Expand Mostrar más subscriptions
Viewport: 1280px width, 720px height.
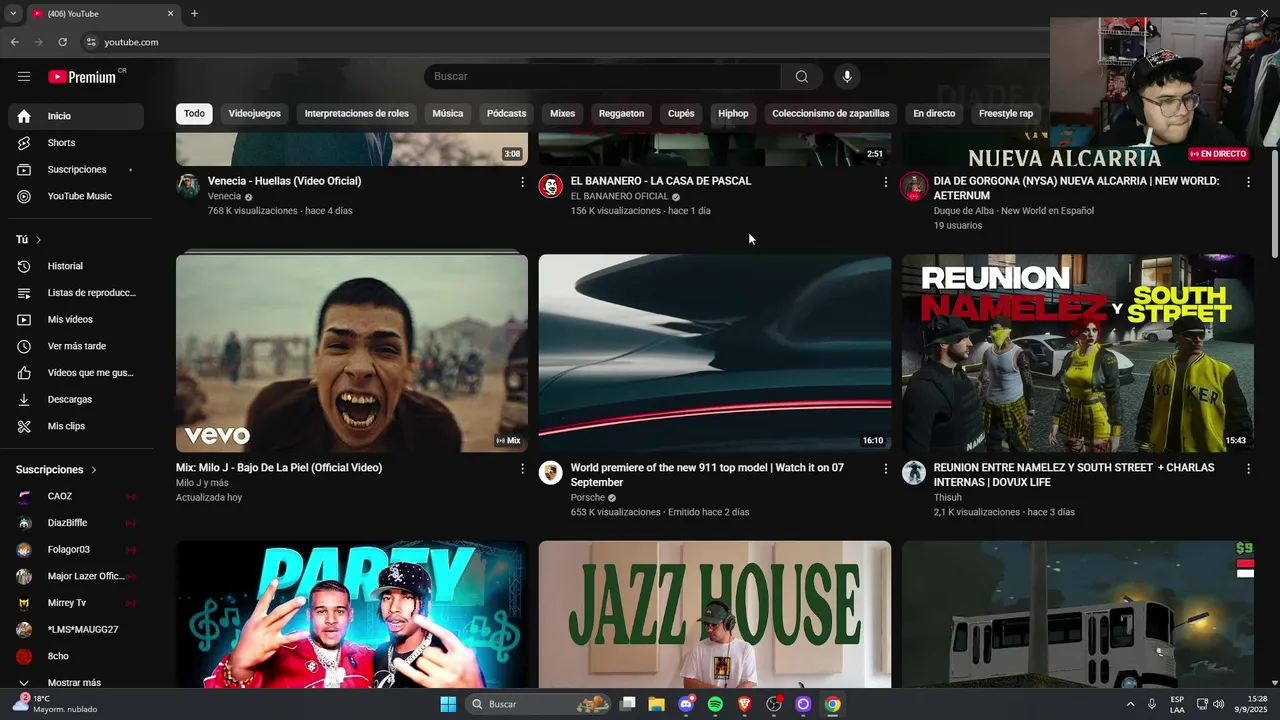[76, 683]
